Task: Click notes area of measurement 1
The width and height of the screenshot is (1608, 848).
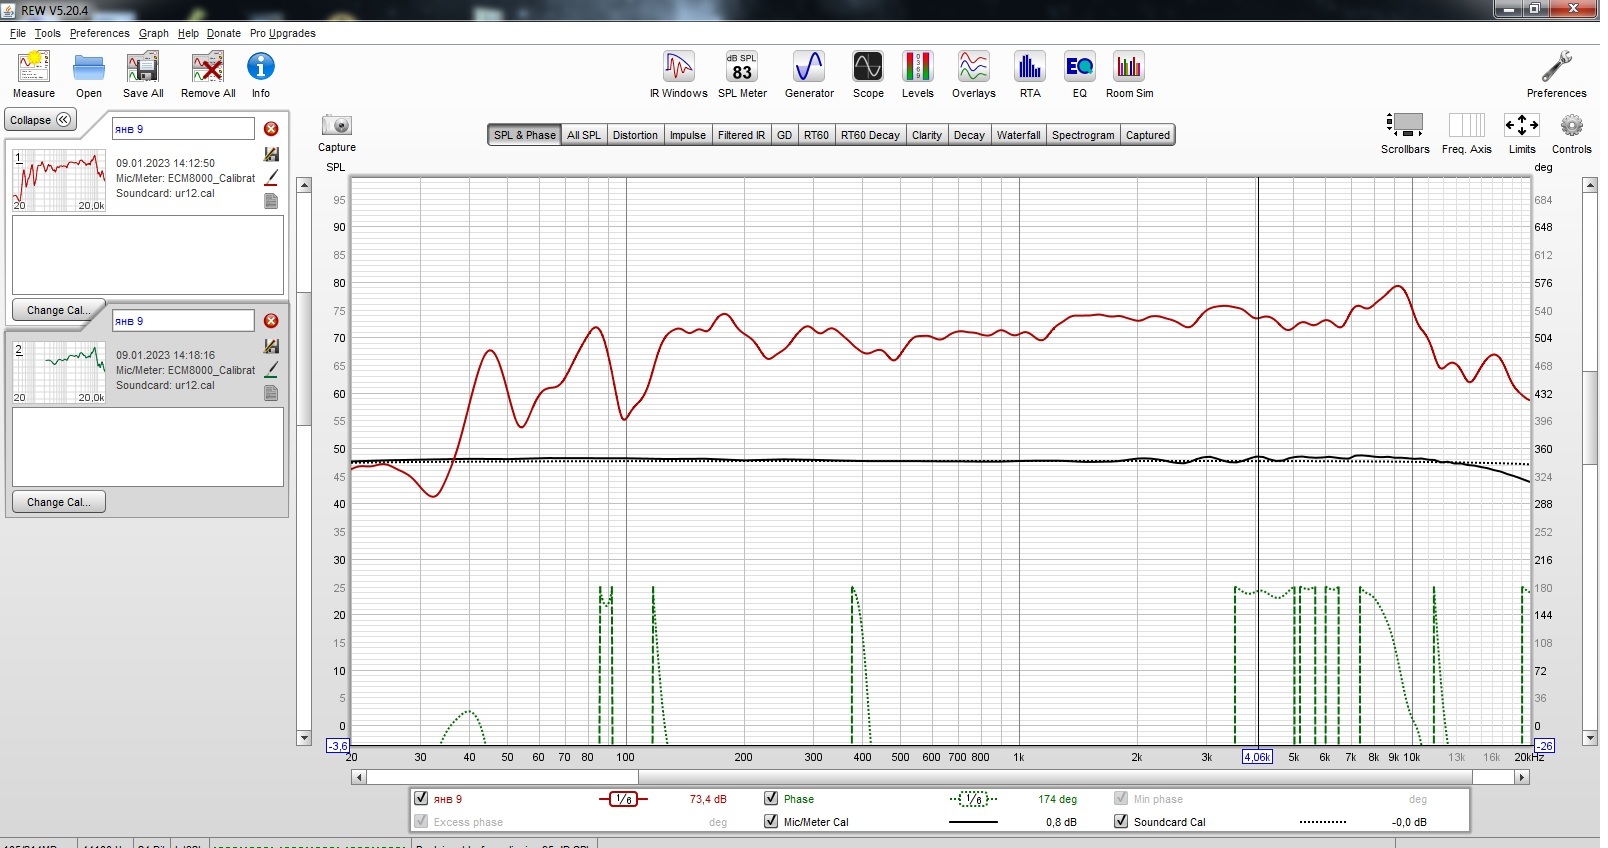Action: (x=148, y=255)
